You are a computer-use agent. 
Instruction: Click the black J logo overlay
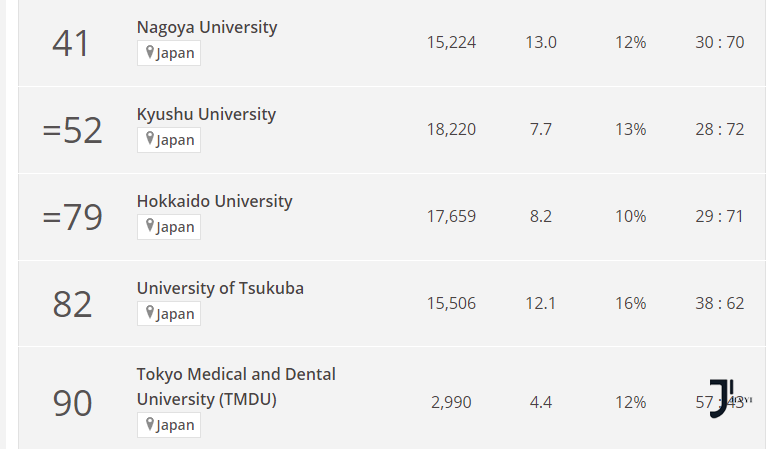pyautogui.click(x=722, y=398)
